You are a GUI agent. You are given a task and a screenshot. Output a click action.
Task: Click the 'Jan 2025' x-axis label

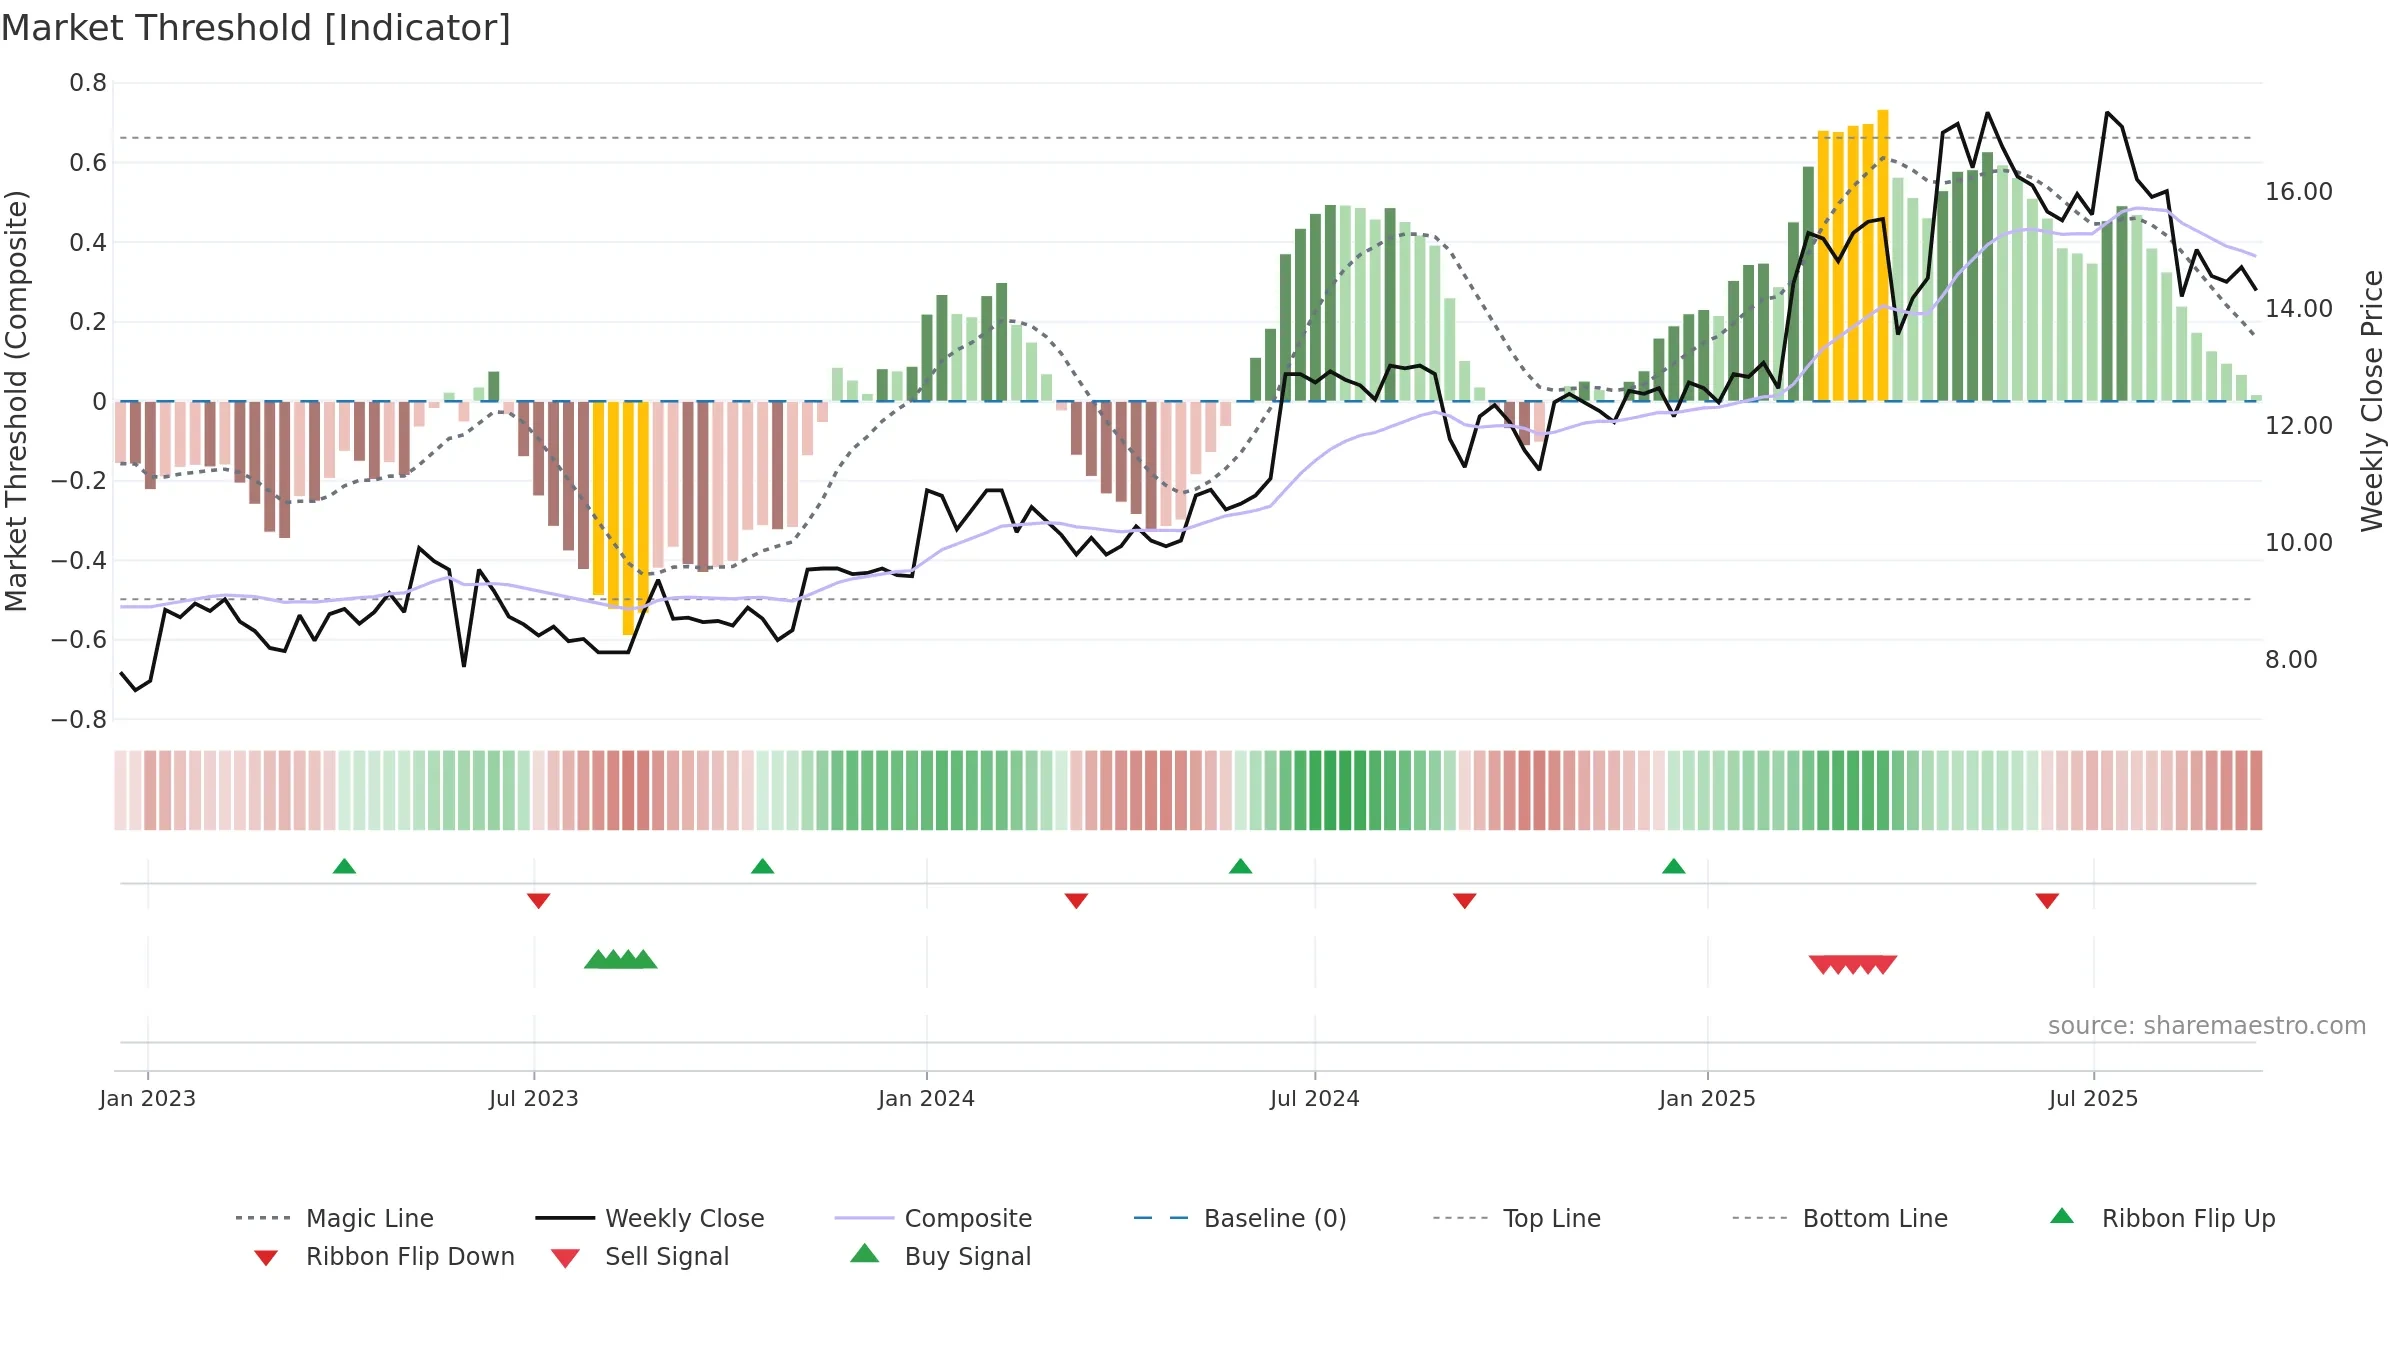click(x=1707, y=1098)
